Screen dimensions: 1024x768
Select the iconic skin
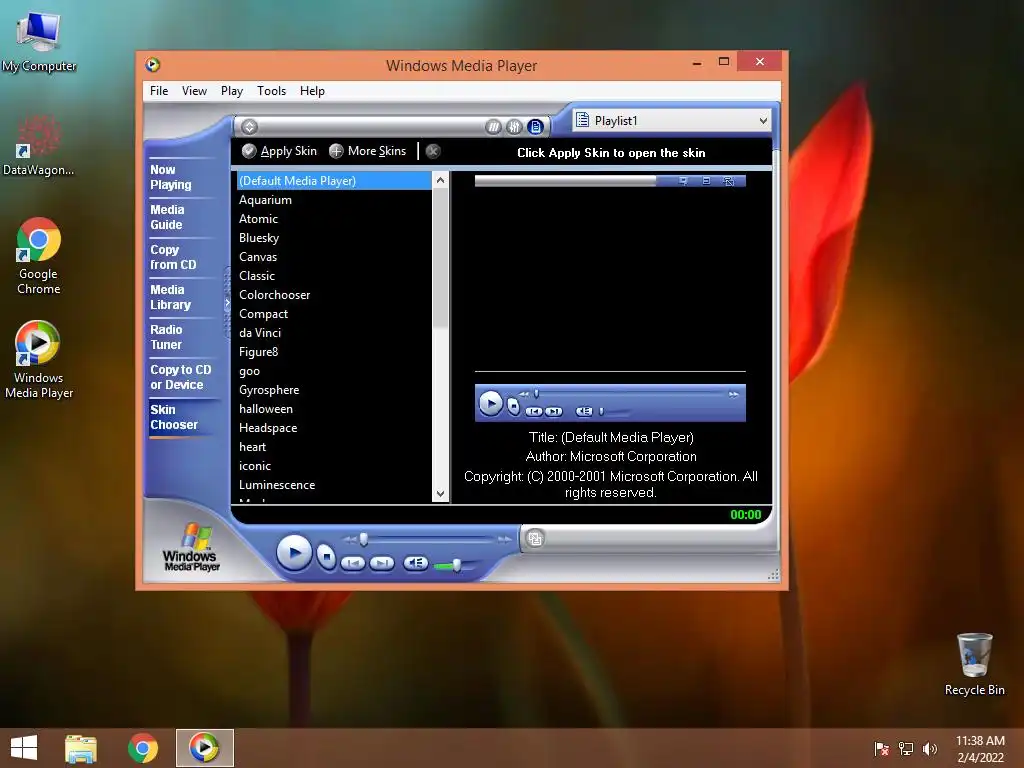[x=334, y=465]
